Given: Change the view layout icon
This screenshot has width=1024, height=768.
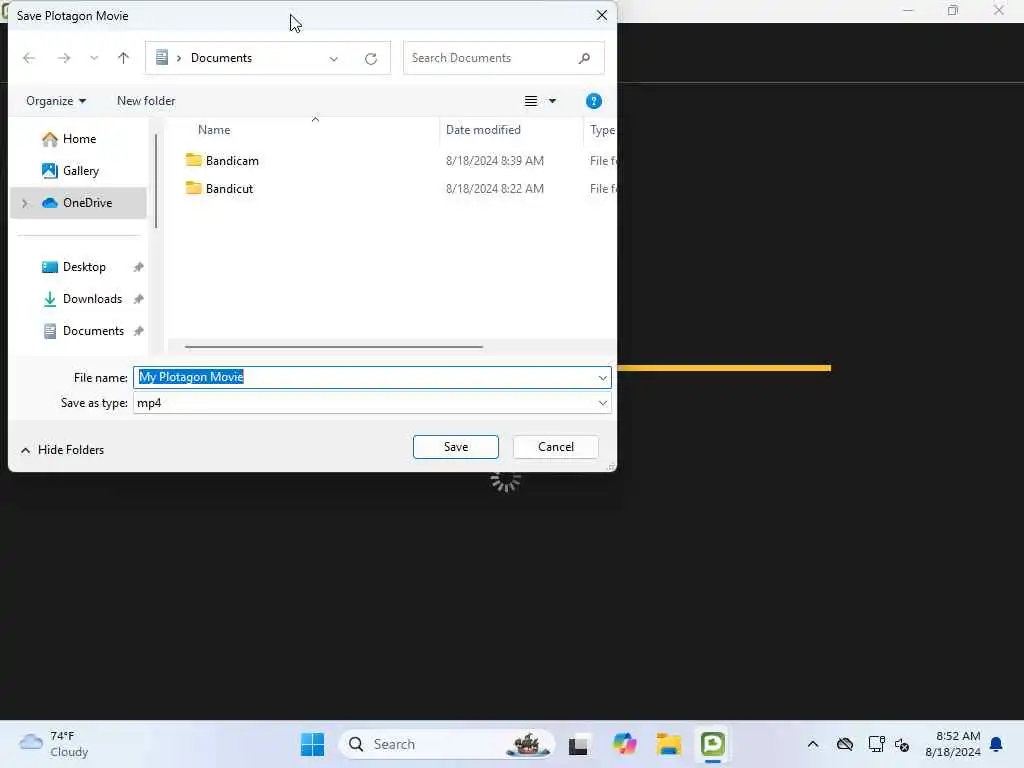Looking at the screenshot, I should click(x=531, y=101).
